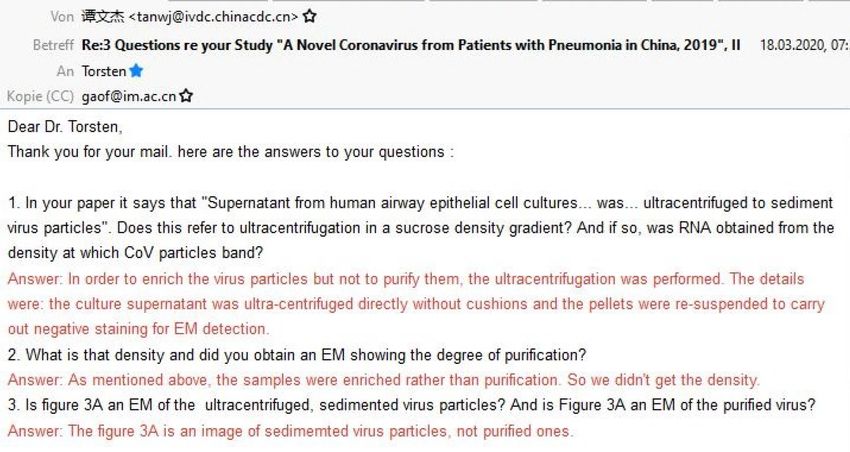The image size is (850, 452).
Task: Click the red answer saying "As mentioned above"
Action: [x=384, y=380]
